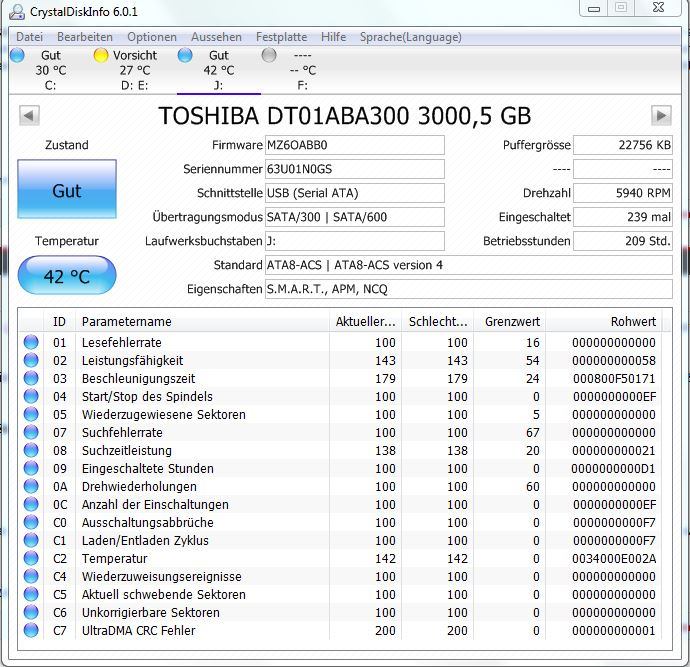Click the Puffergrösse value 22756 KB
The image size is (690, 667).
(623, 145)
